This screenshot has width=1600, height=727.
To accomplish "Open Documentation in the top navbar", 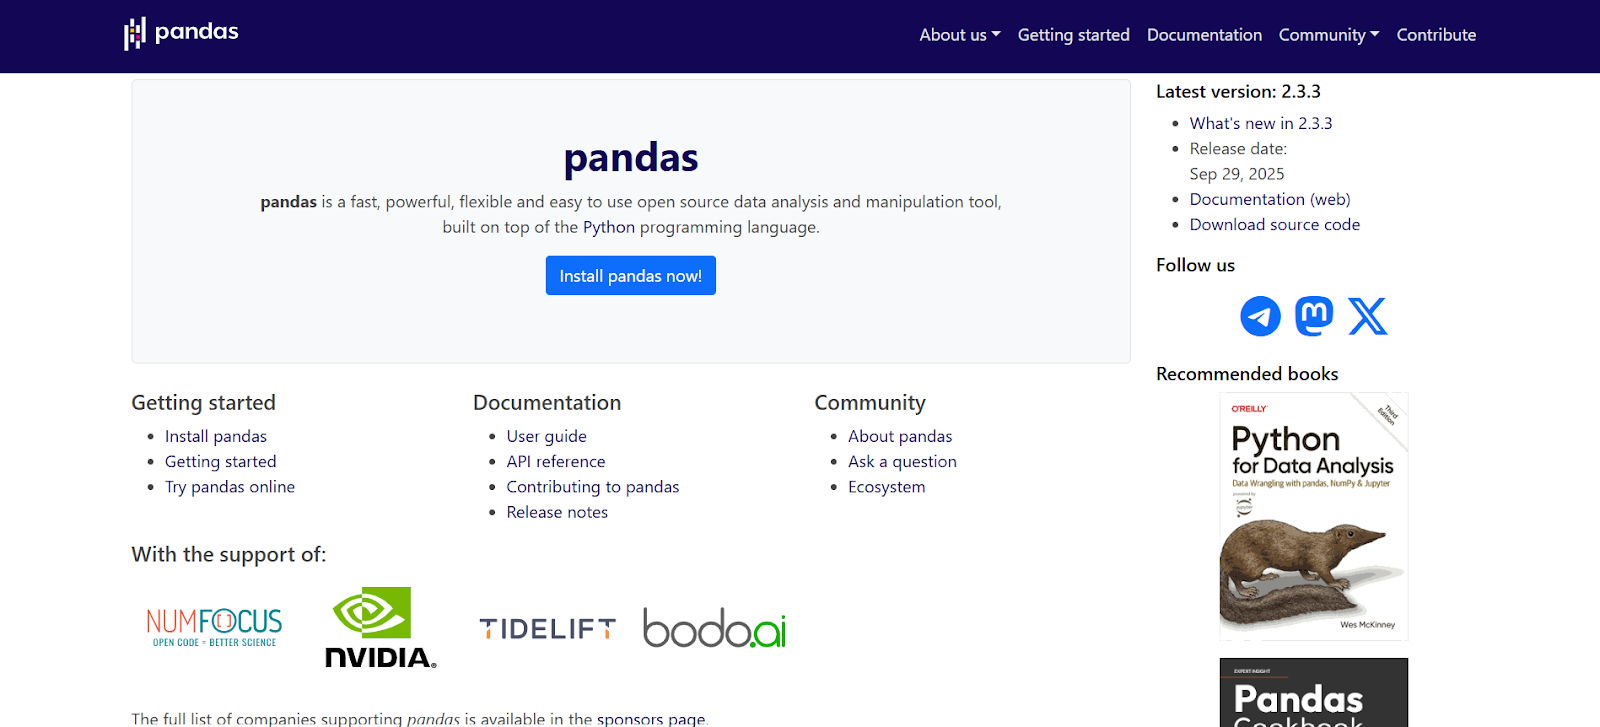I will tap(1204, 35).
